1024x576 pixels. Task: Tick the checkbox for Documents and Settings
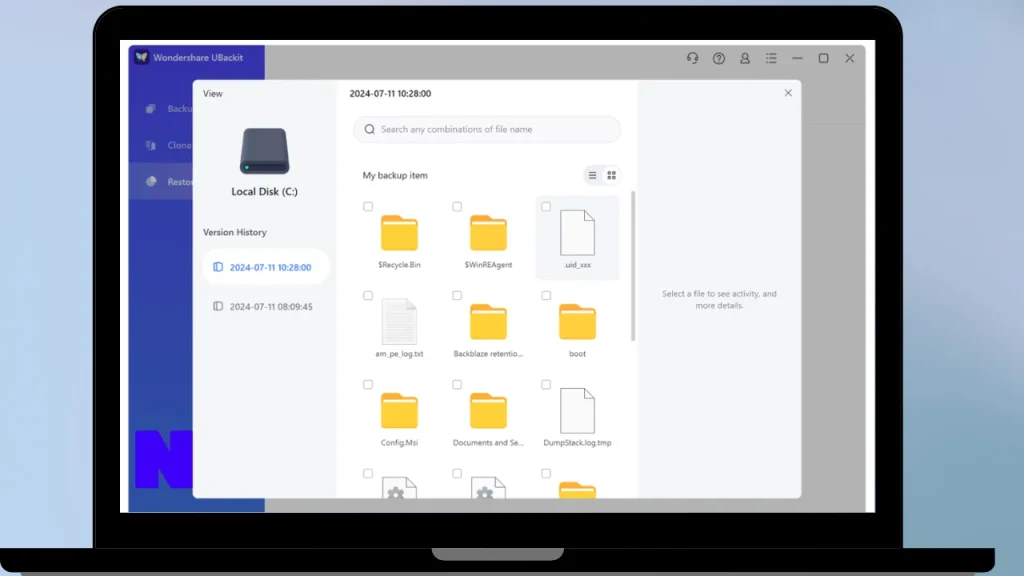click(457, 384)
